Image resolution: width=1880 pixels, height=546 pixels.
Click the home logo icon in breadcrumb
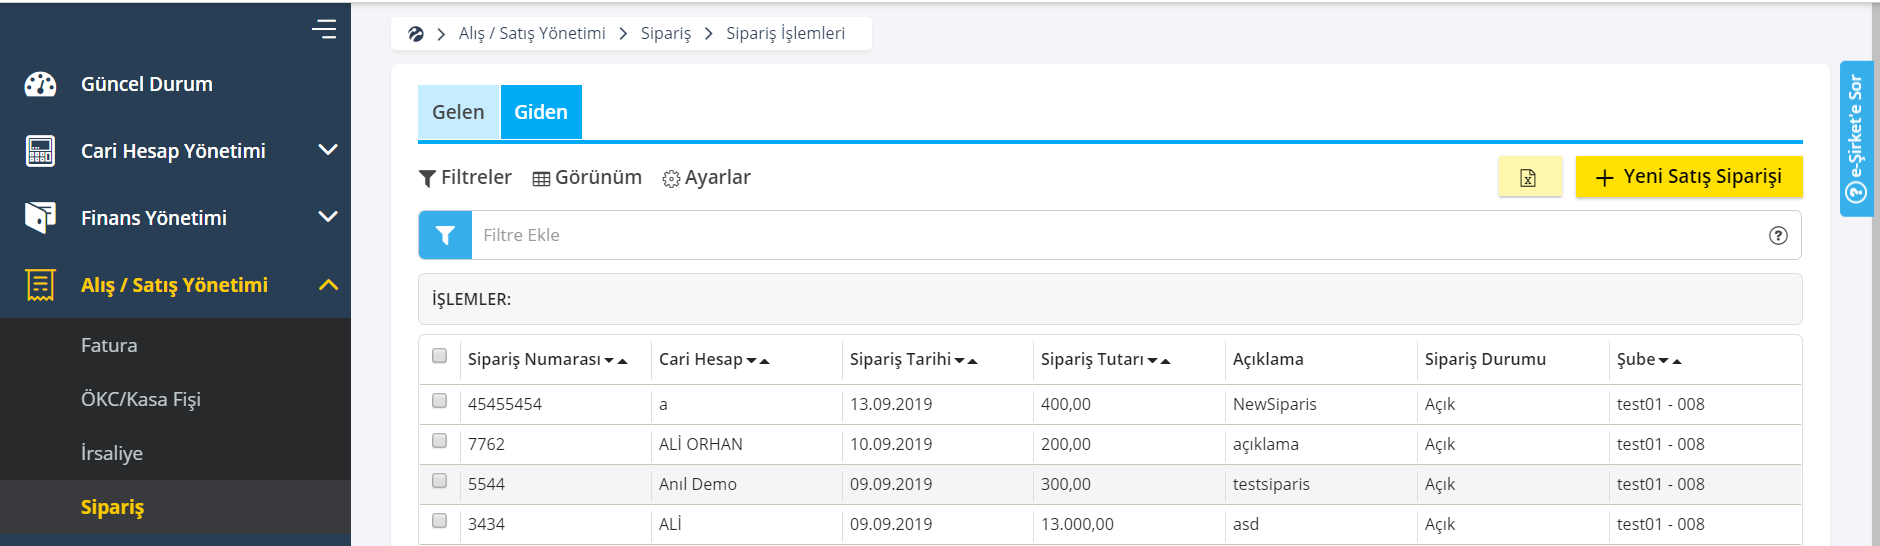[x=416, y=34]
